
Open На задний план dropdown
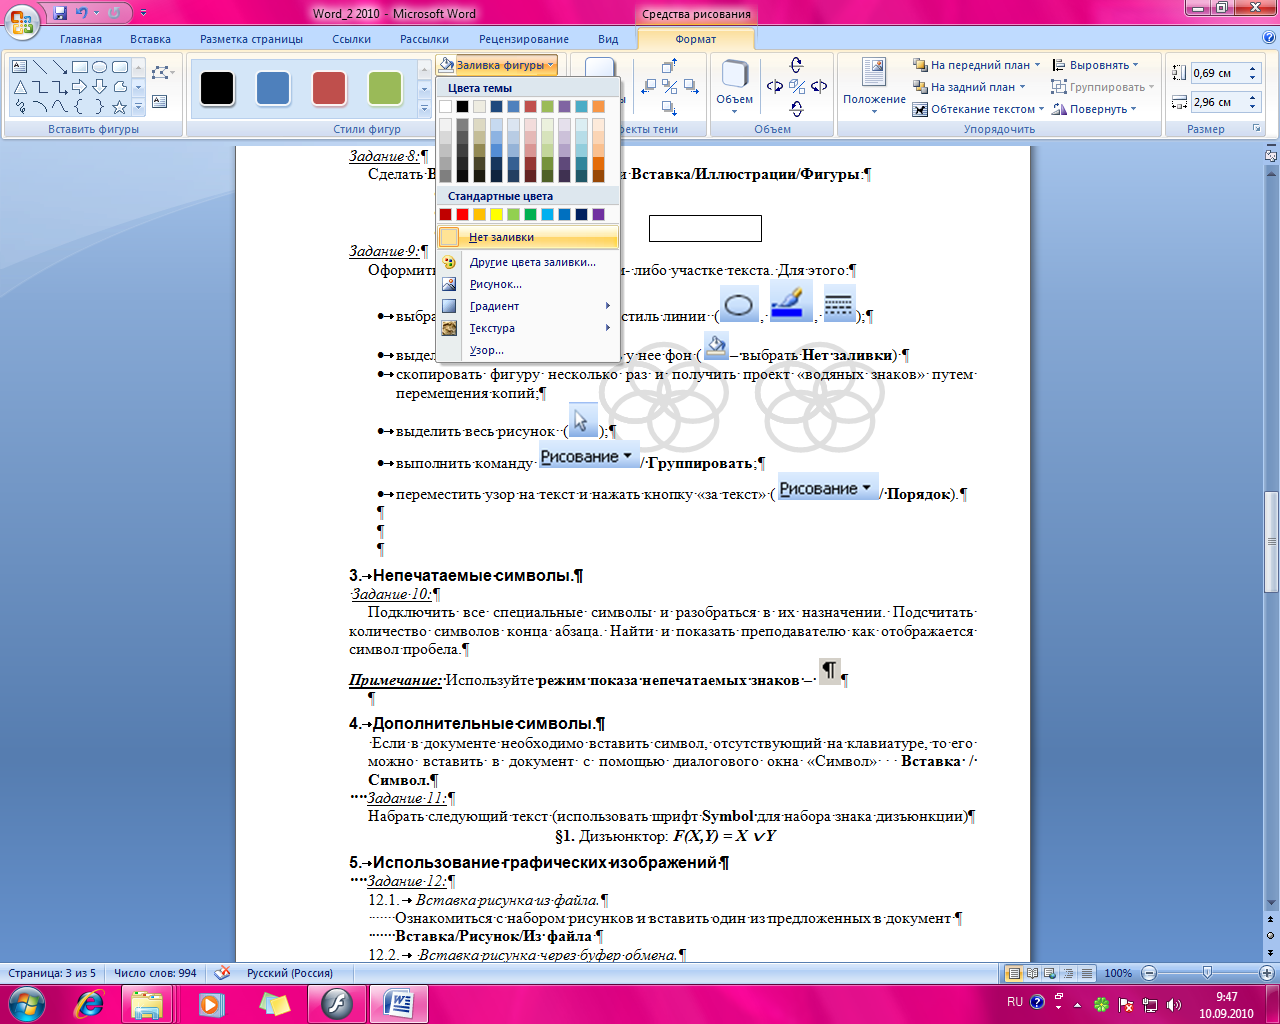click(969, 87)
